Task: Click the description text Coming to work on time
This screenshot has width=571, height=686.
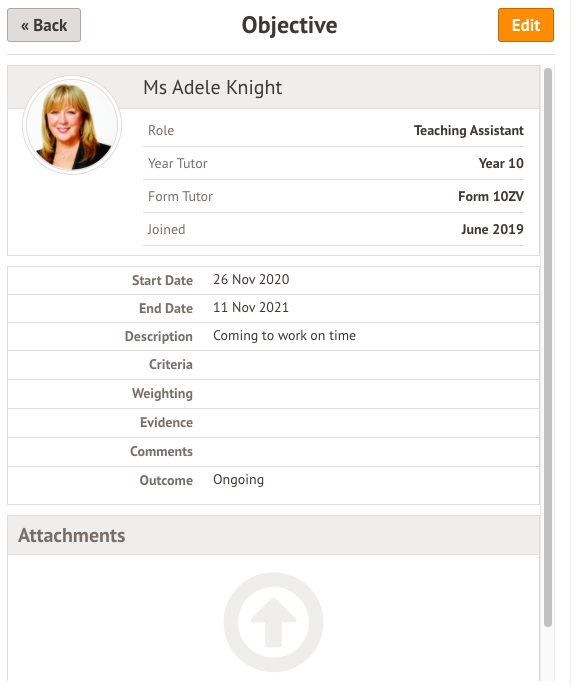Action: tap(284, 336)
